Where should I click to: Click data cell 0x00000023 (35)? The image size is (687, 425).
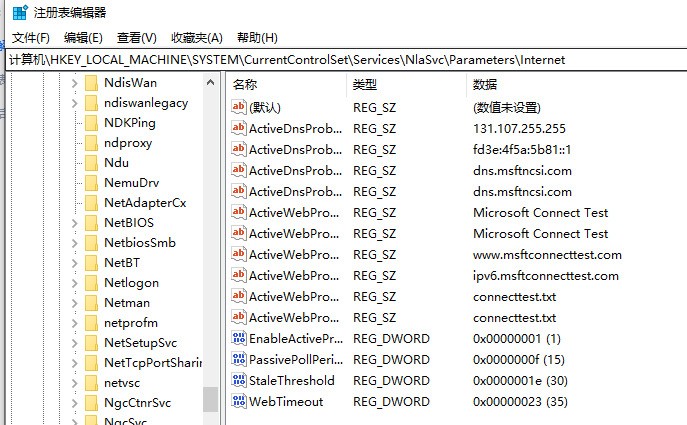[520, 401]
